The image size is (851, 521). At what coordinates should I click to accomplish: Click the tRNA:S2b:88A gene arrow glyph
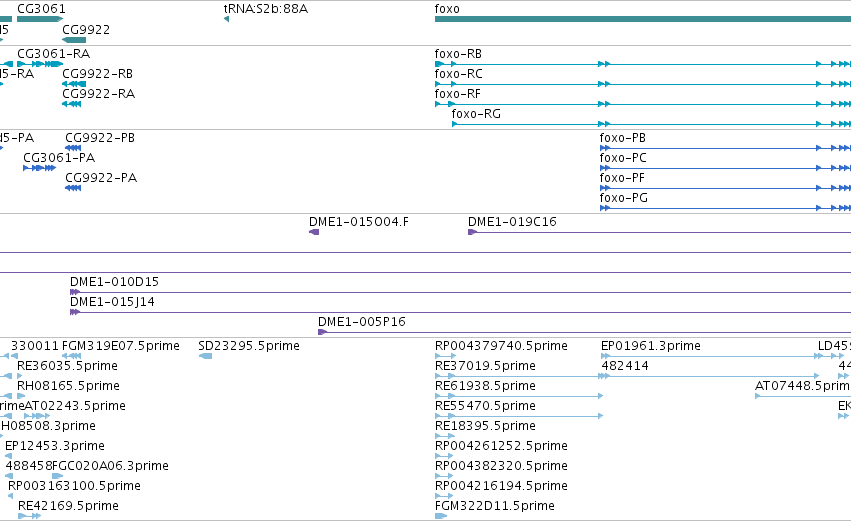point(226,19)
